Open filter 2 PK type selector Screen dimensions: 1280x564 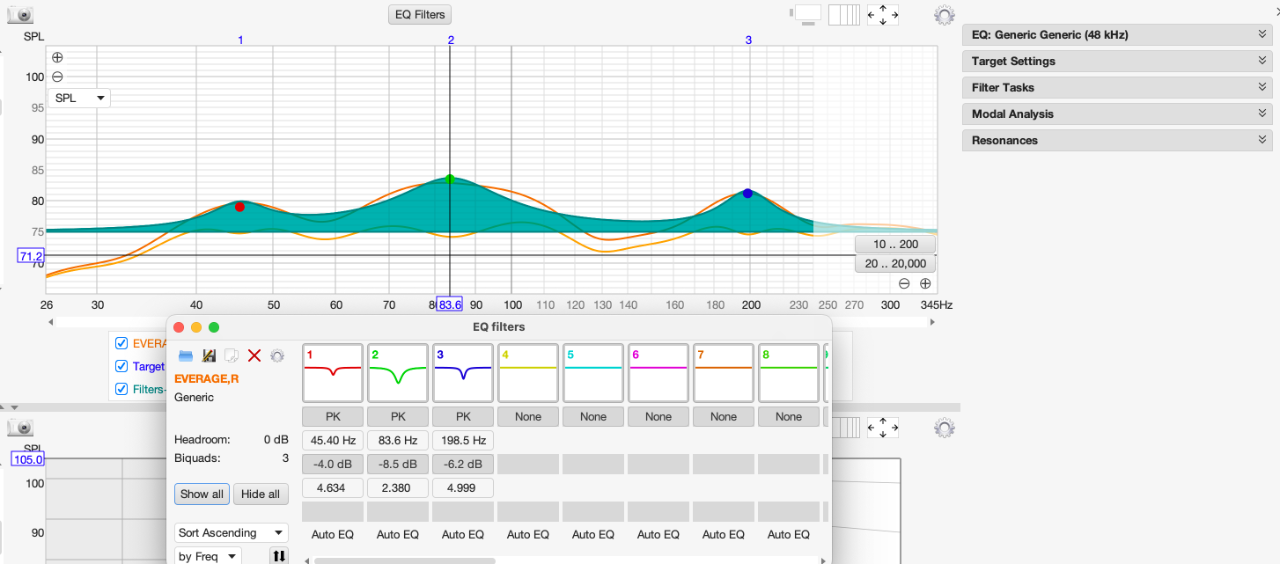point(398,417)
